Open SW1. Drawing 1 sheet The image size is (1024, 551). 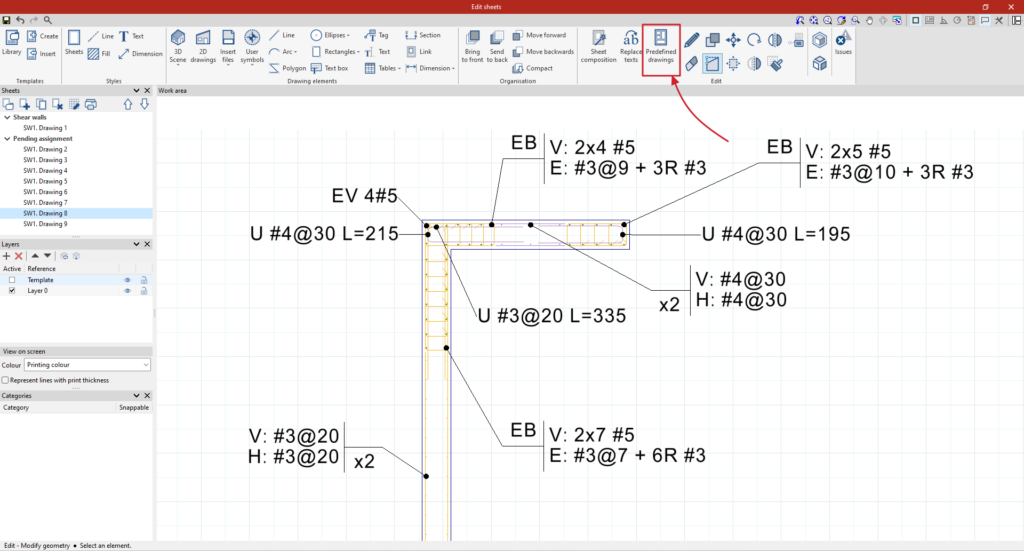pyautogui.click(x=45, y=128)
